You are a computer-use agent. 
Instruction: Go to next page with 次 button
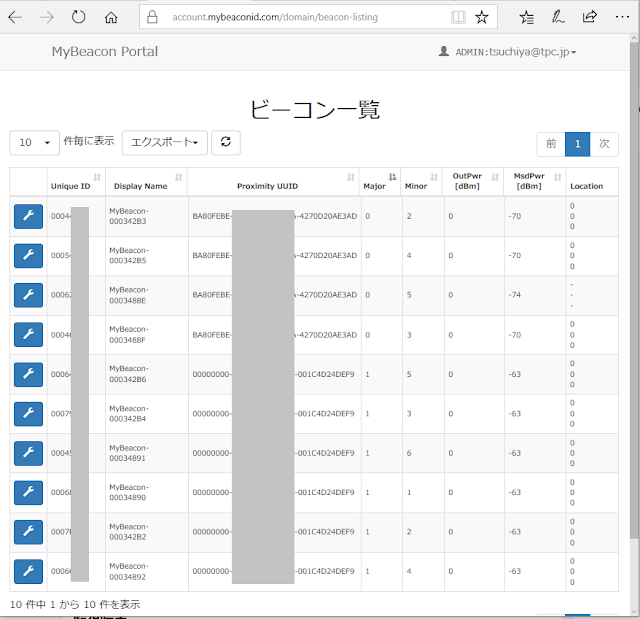(x=604, y=144)
